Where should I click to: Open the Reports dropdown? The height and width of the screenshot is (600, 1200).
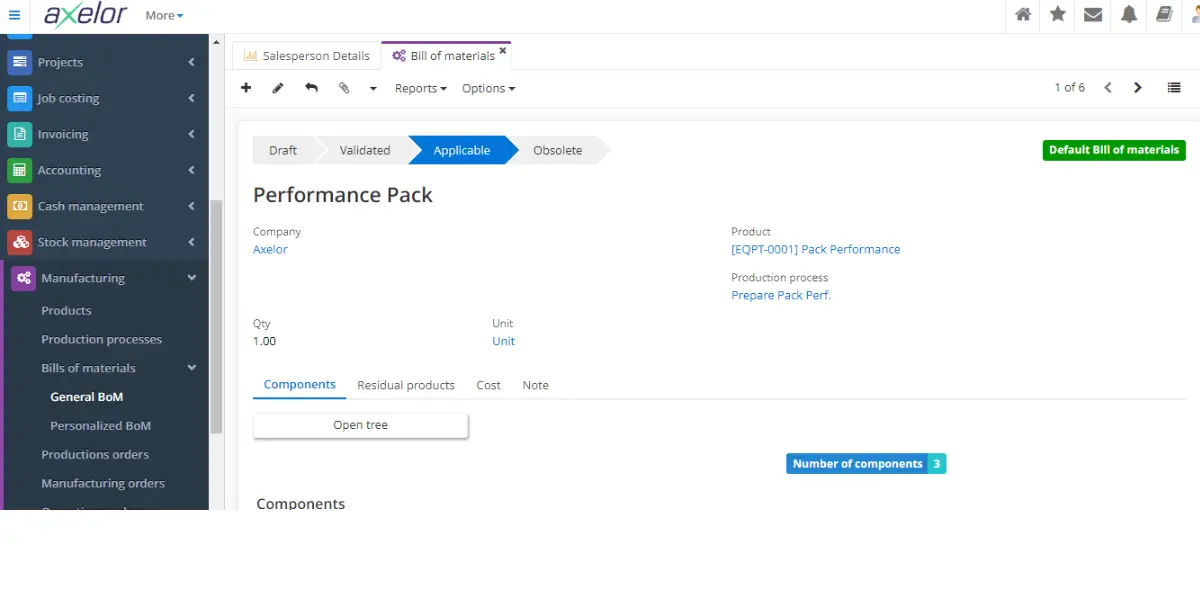tap(420, 88)
